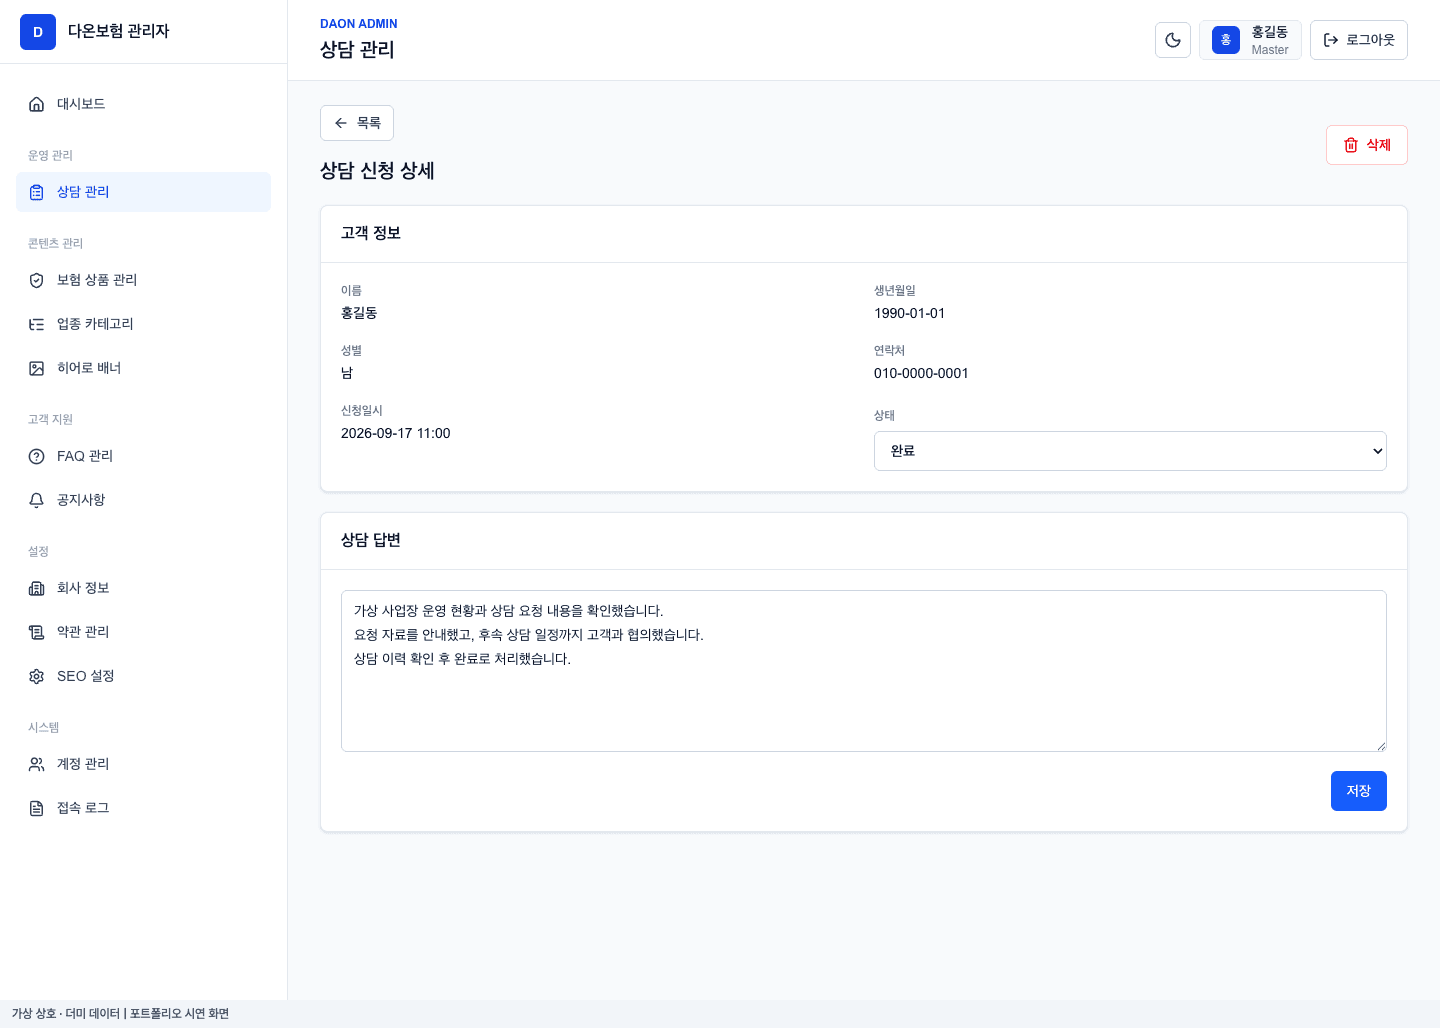The width and height of the screenshot is (1440, 1028).
Task: Click the blue D logo in the sidebar
Action: click(x=38, y=32)
